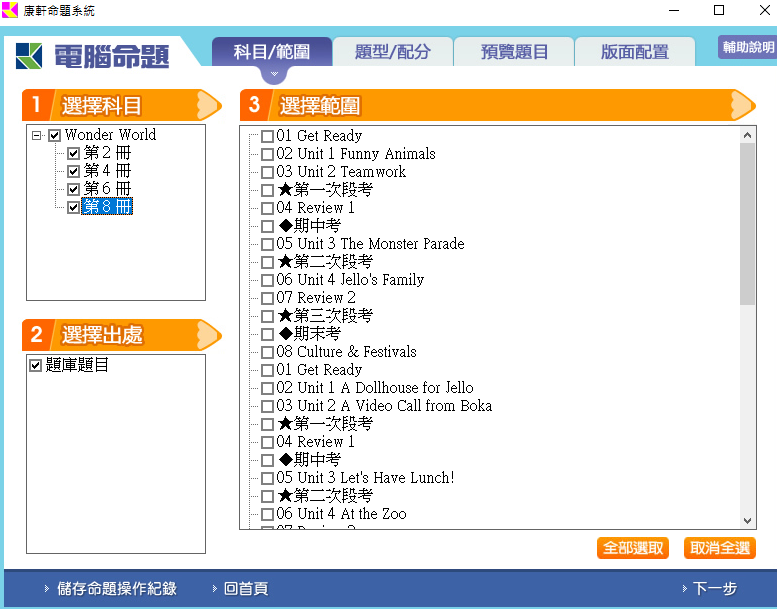The image size is (777, 609).
Task: Check 05 Unit 3 The Monster Parade
Action: point(267,244)
